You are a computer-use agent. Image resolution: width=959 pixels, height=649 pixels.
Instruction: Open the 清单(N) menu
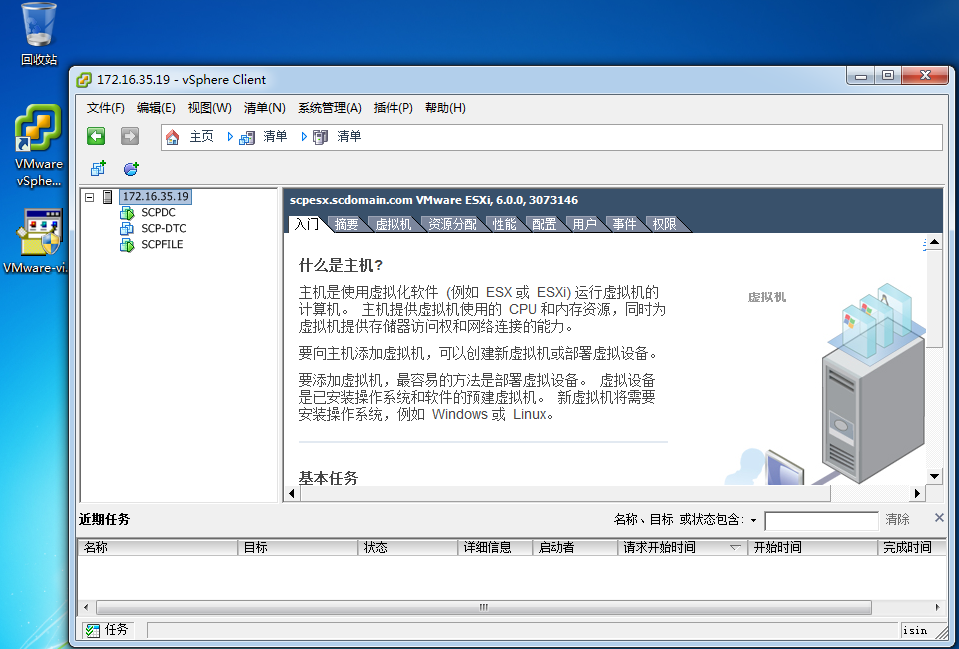click(x=264, y=108)
